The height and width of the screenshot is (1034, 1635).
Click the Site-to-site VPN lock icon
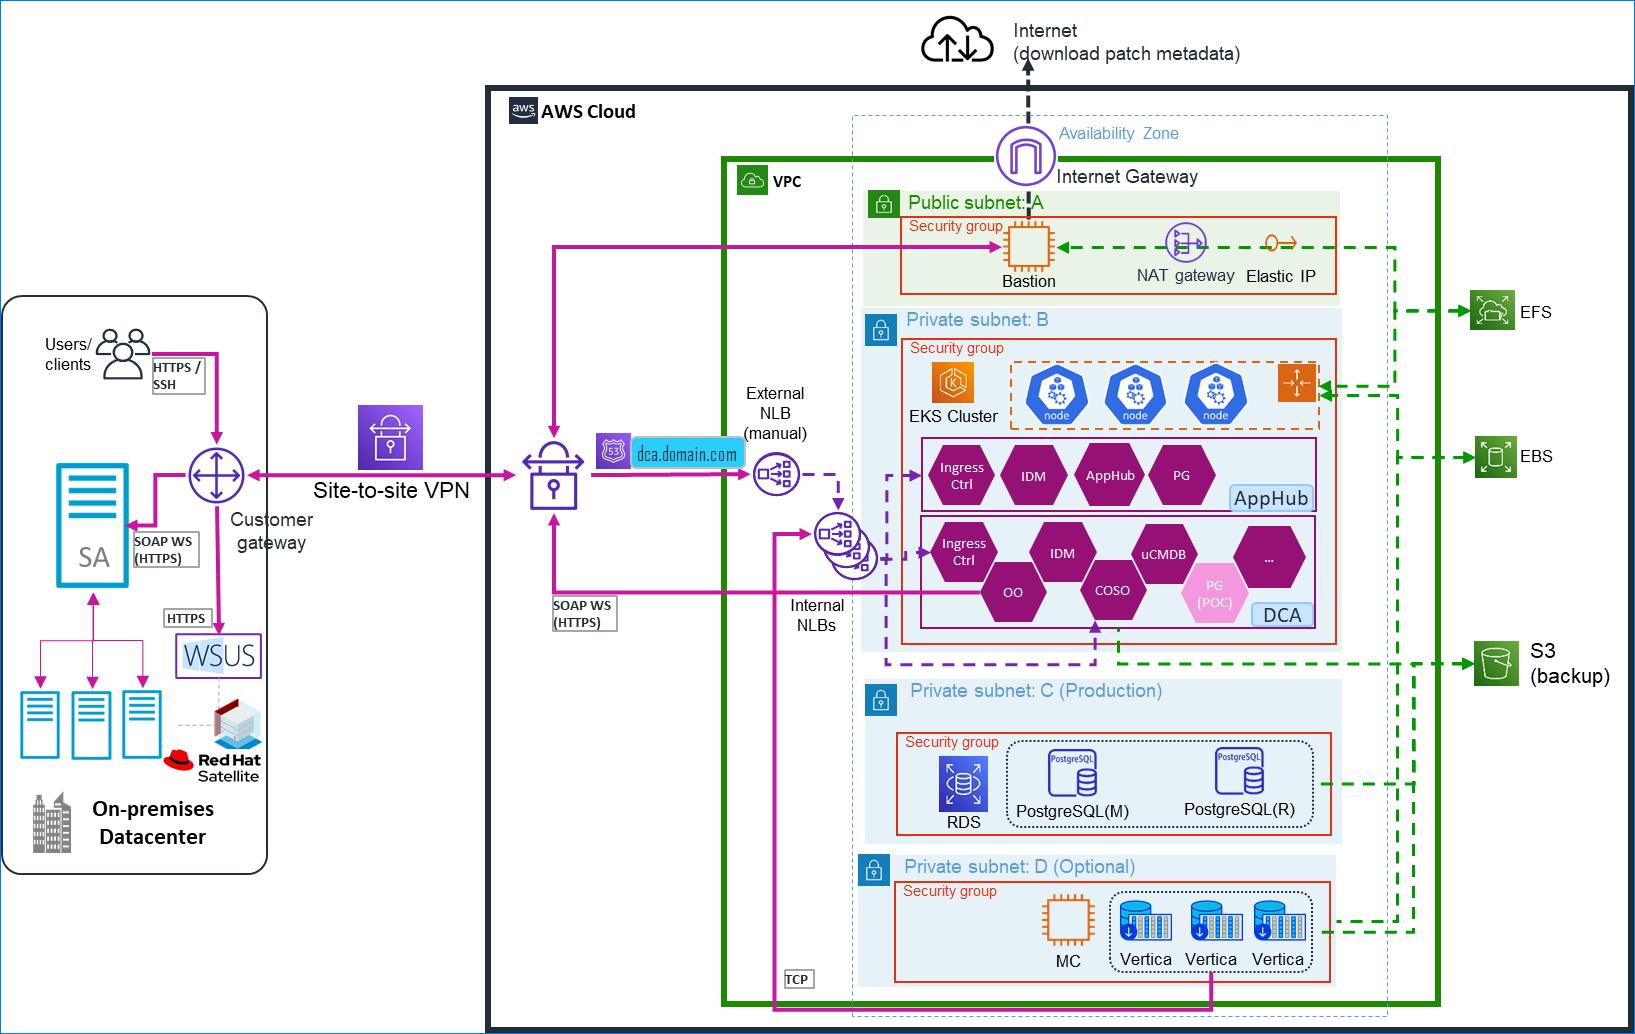pos(389,438)
